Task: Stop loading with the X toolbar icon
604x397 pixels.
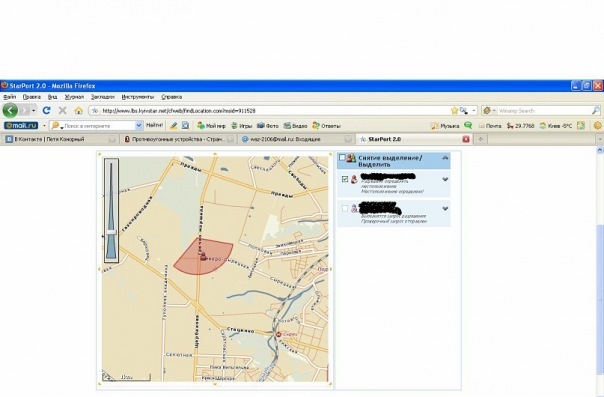Action: click(62, 111)
